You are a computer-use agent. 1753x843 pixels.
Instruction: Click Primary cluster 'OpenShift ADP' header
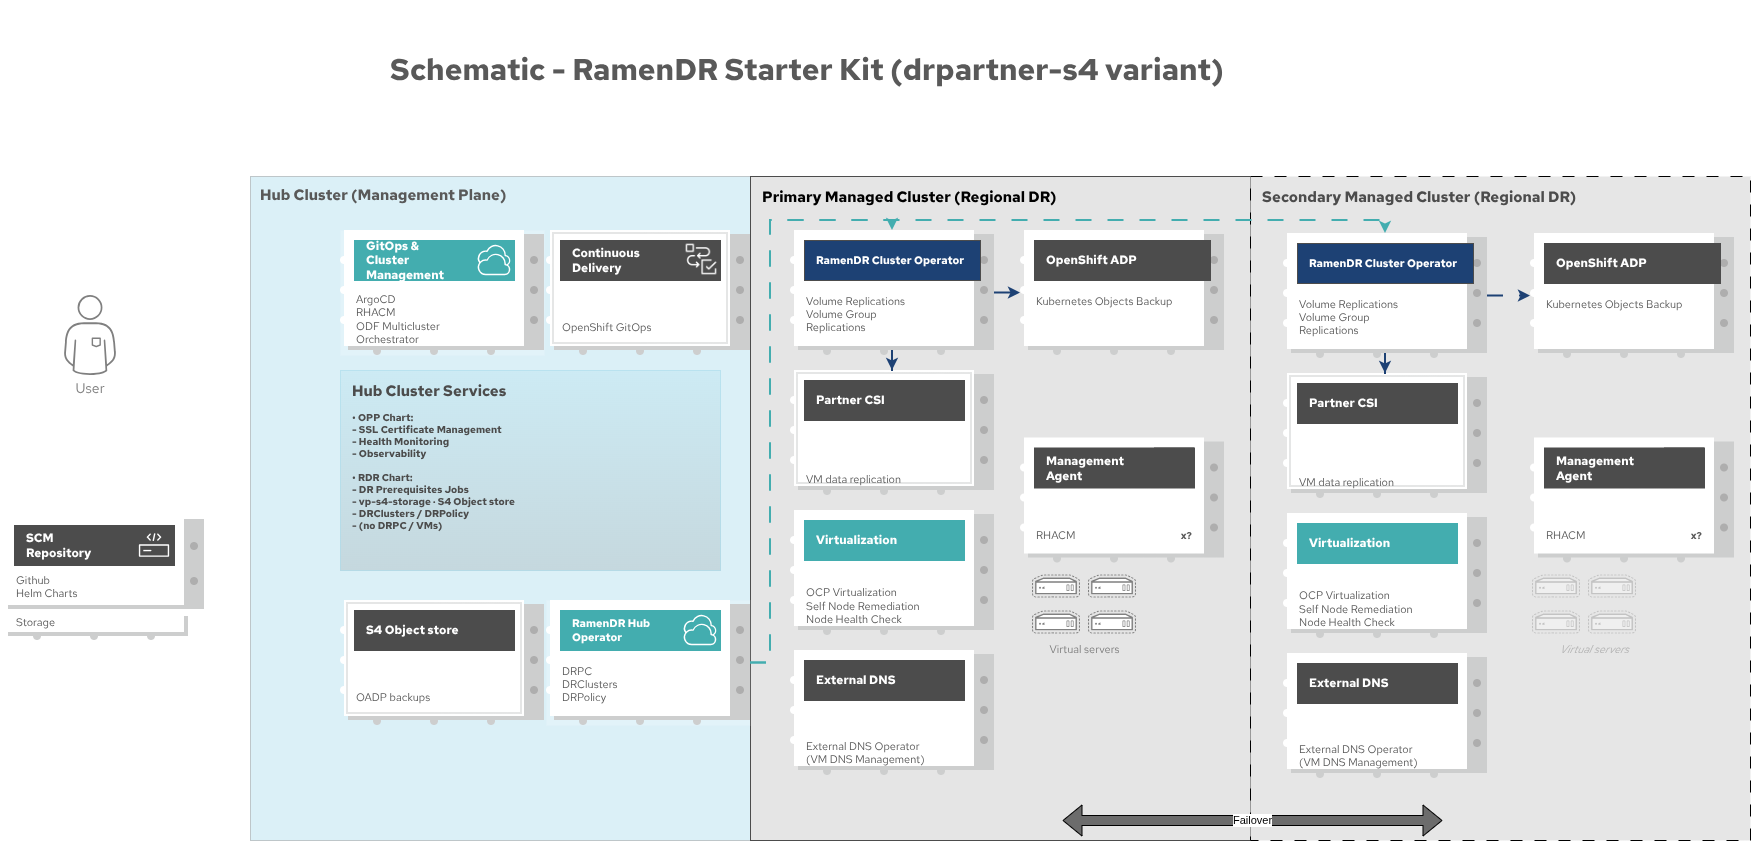click(1122, 260)
